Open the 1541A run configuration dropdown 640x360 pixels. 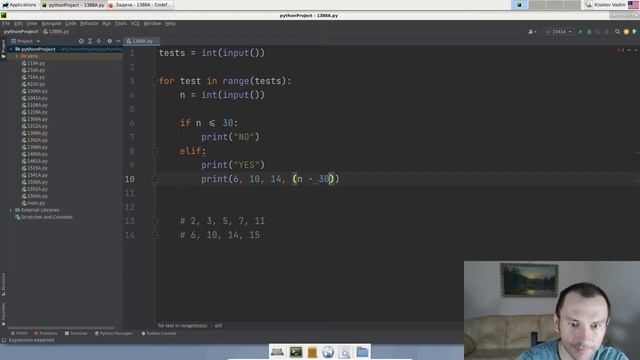(558, 32)
